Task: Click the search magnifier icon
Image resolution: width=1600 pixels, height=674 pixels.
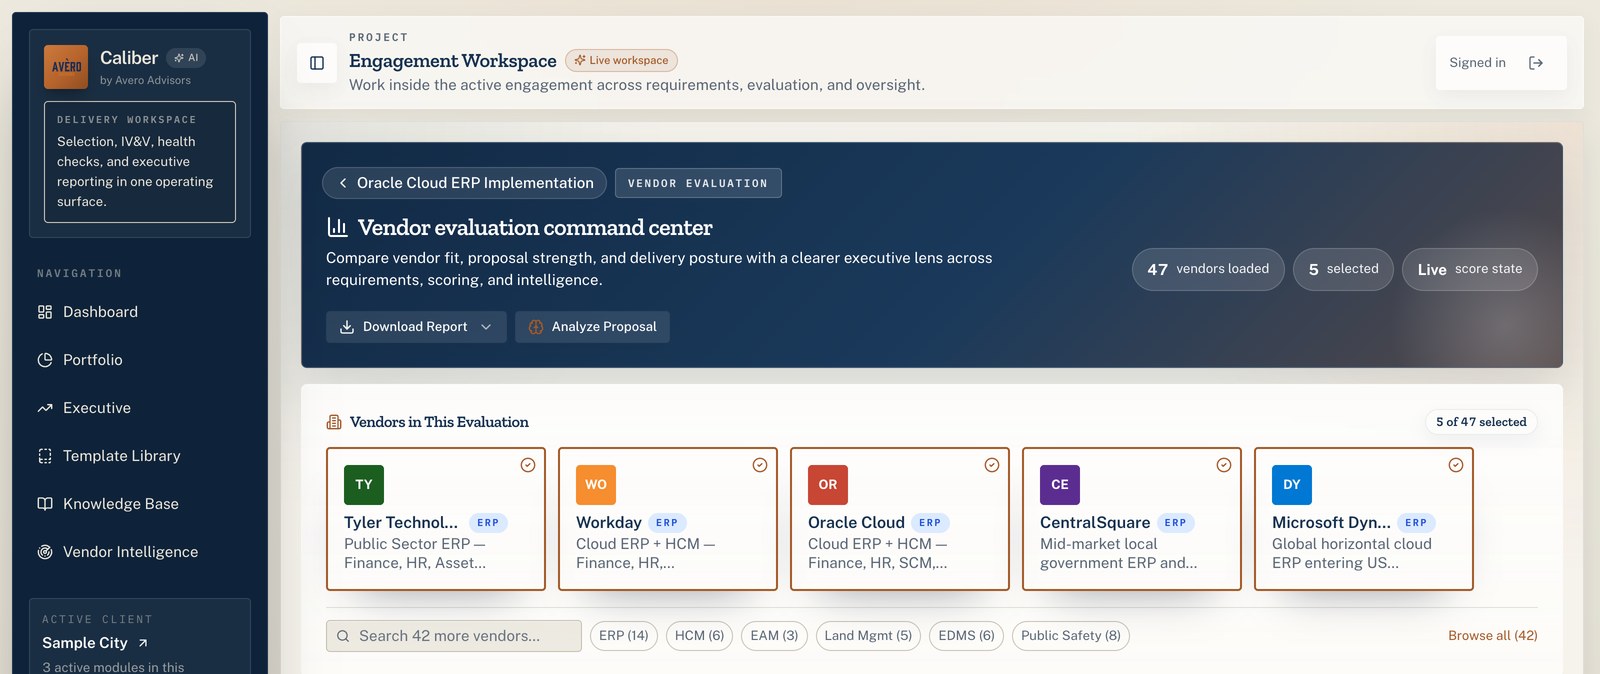Action: [x=343, y=636]
